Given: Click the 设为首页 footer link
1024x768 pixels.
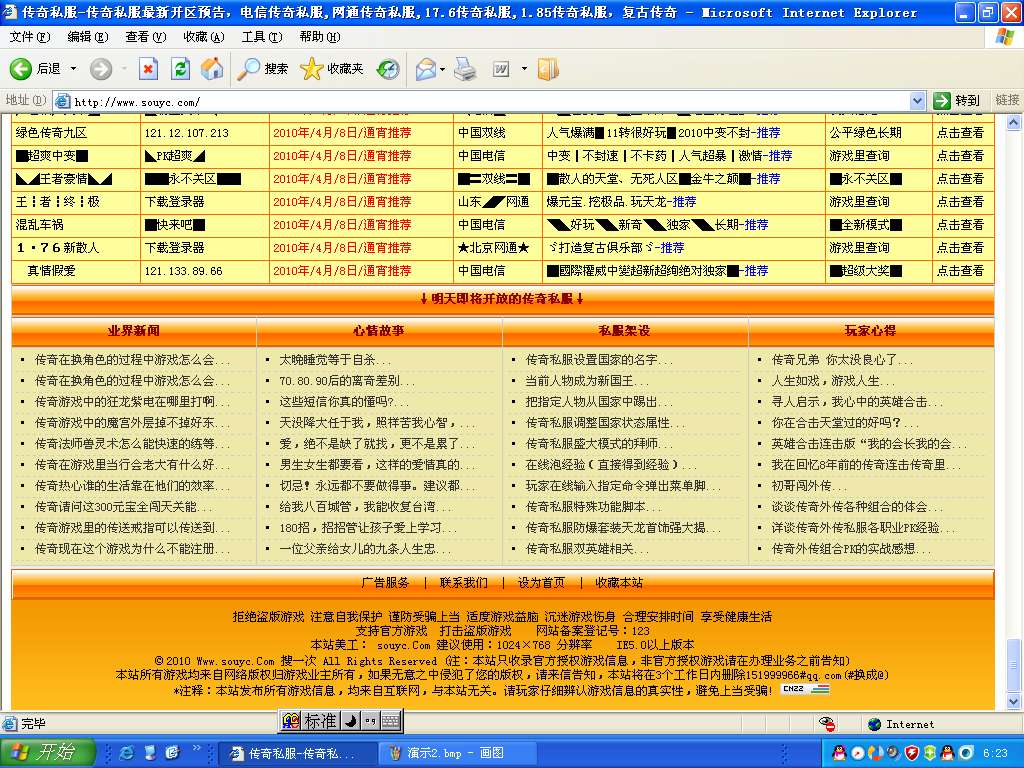Looking at the screenshot, I should pos(540,583).
